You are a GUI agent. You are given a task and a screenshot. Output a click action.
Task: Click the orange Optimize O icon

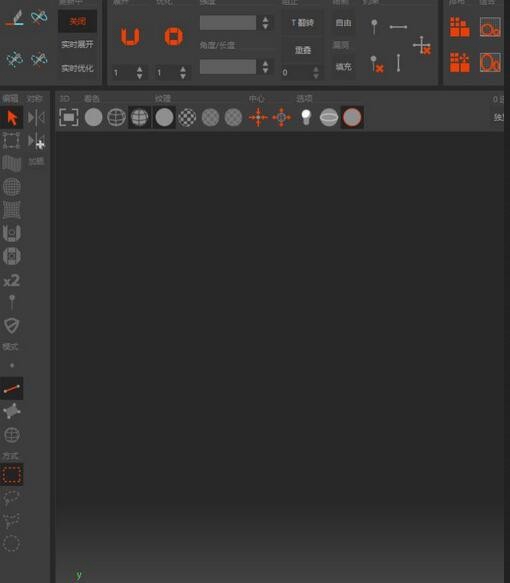pyautogui.click(x=174, y=36)
